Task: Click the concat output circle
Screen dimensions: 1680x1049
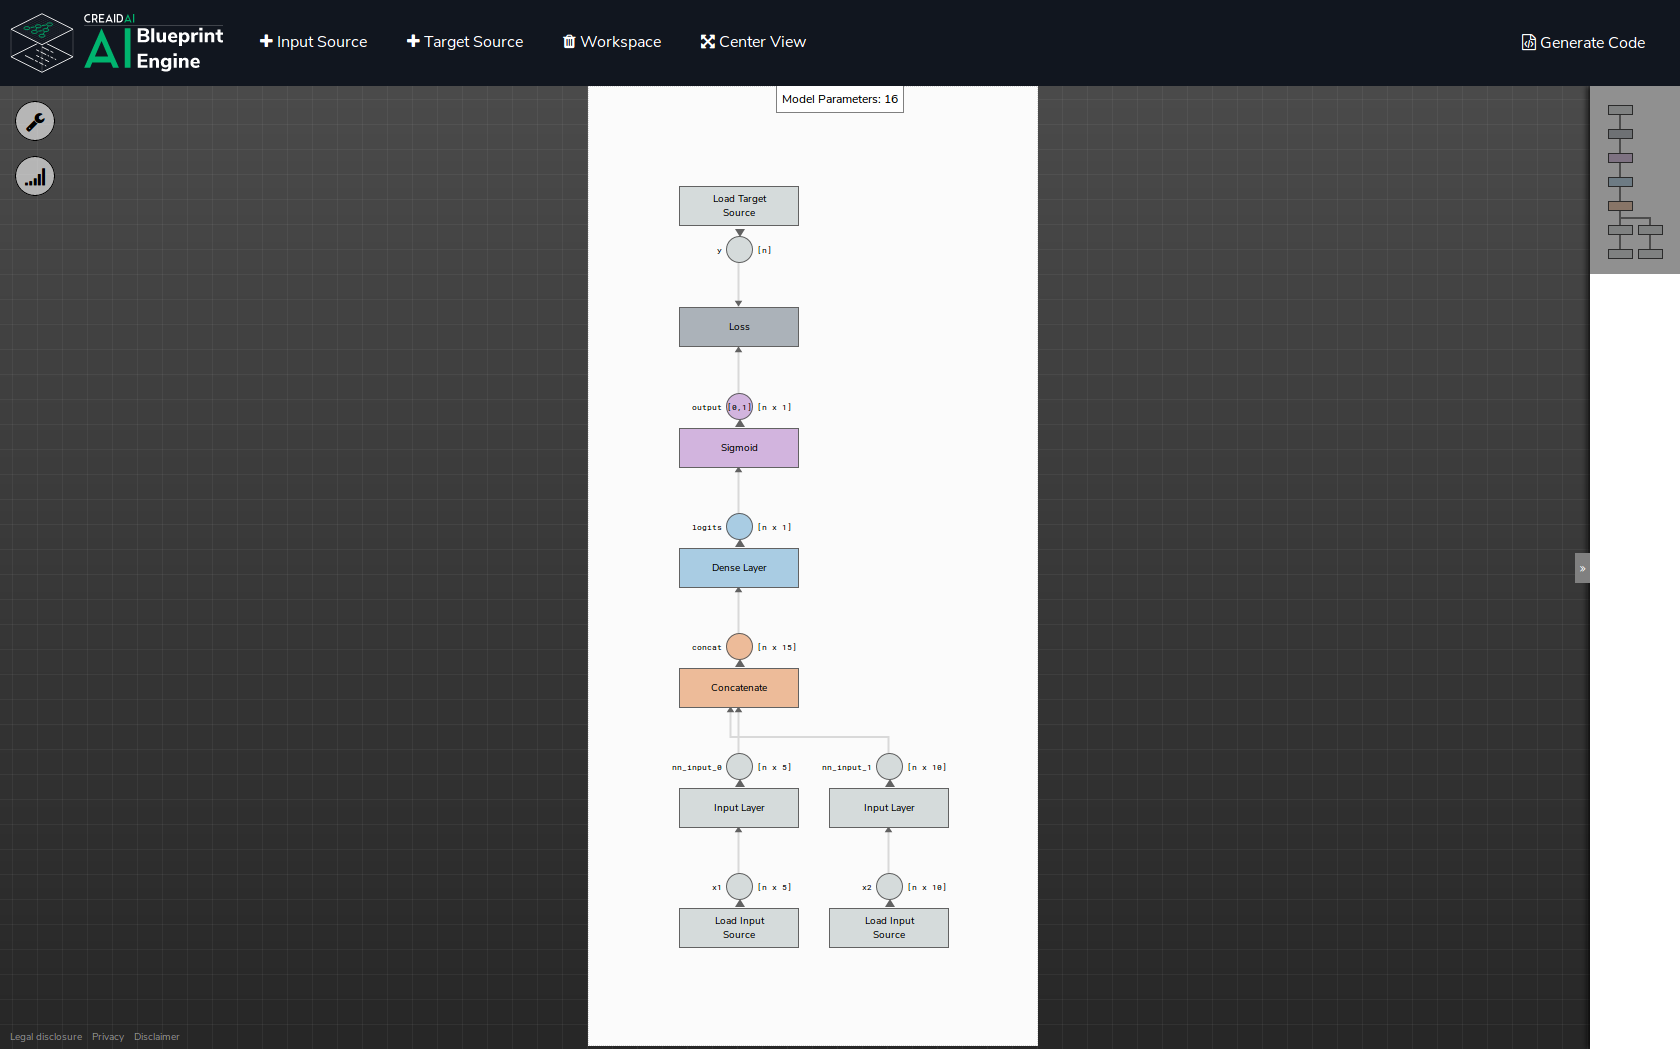Action: [x=738, y=646]
